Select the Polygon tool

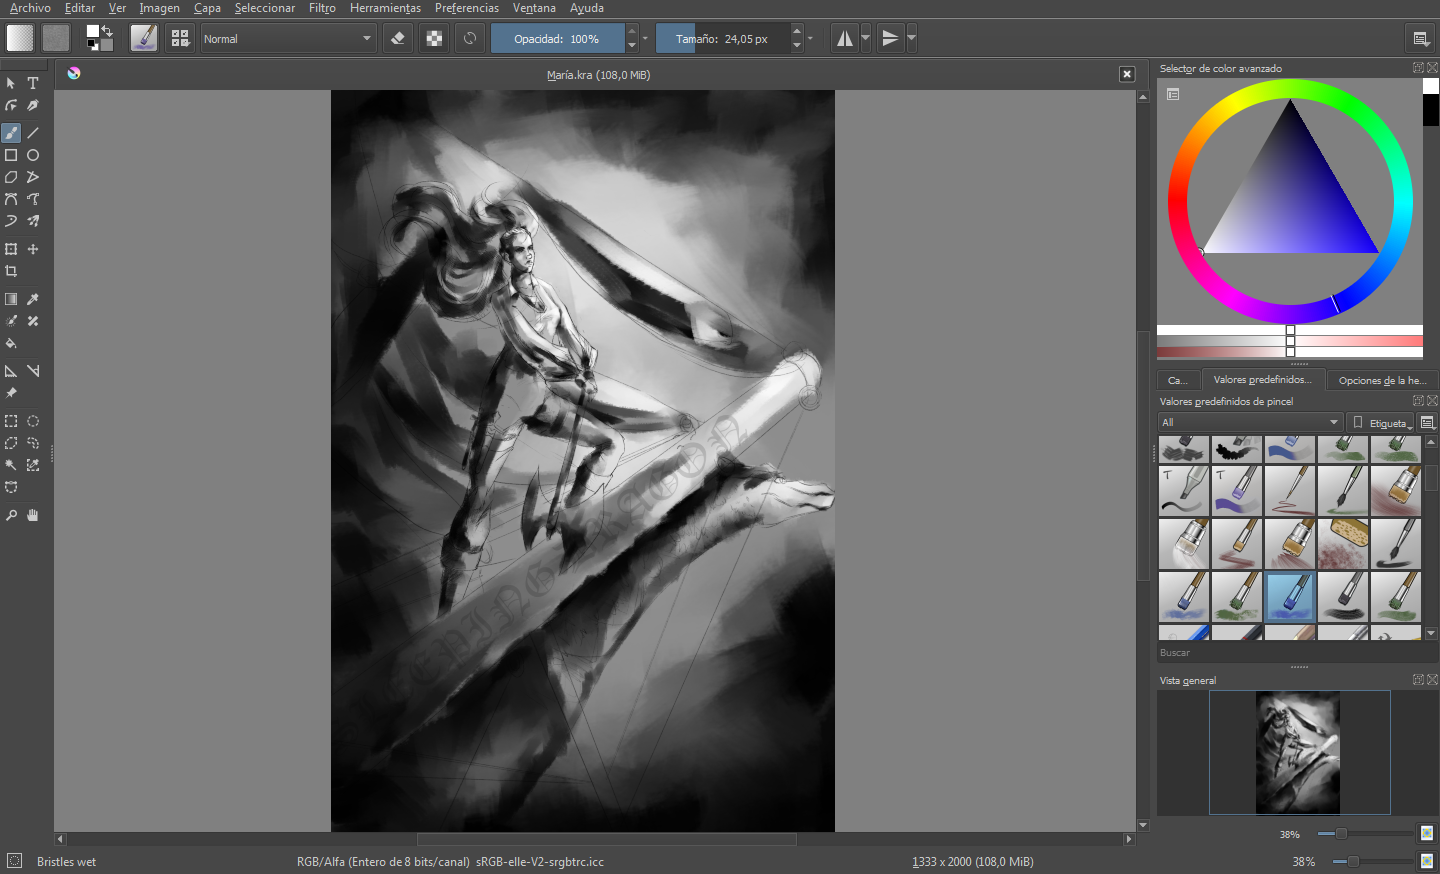click(11, 177)
